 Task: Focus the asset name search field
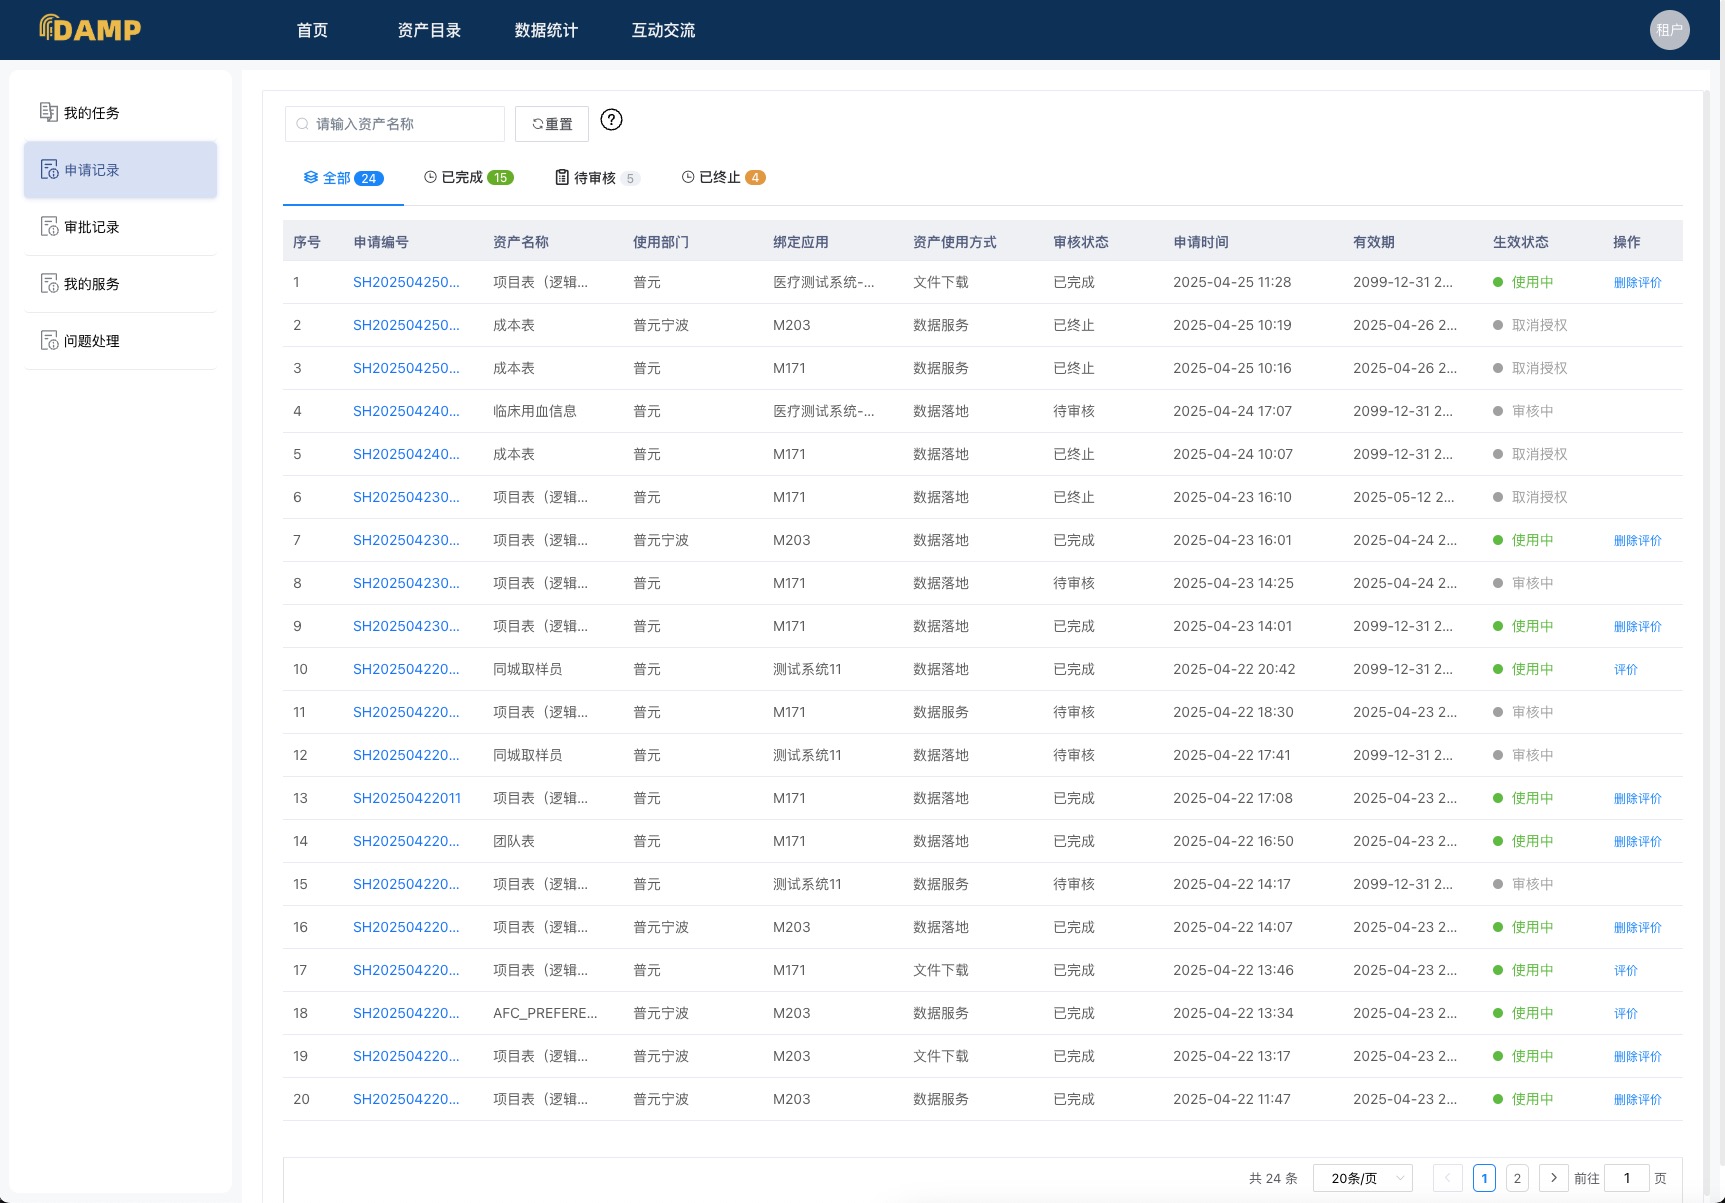point(395,124)
